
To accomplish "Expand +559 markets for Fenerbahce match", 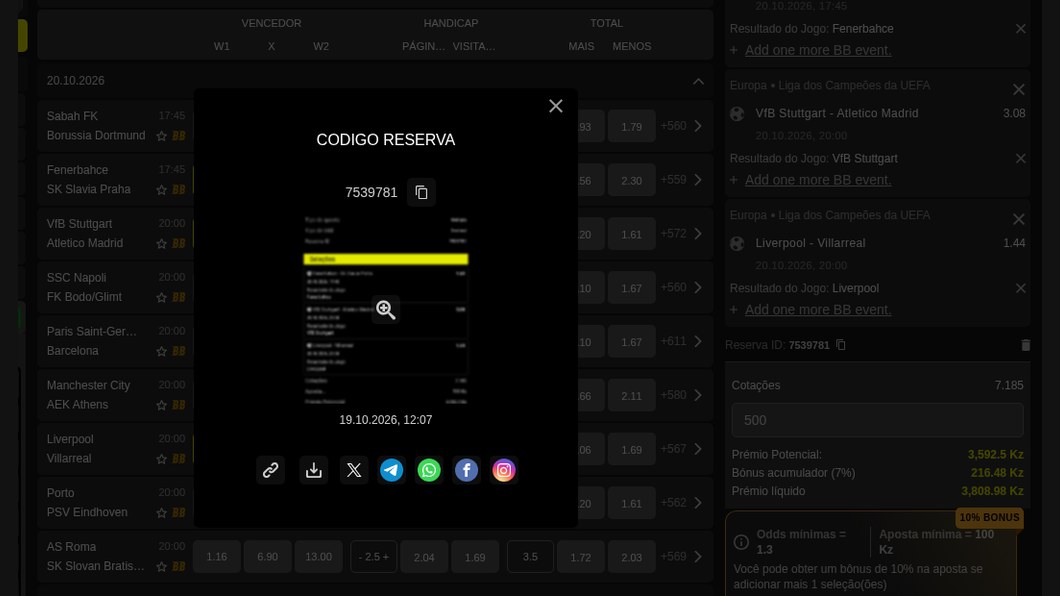I will (x=682, y=180).
